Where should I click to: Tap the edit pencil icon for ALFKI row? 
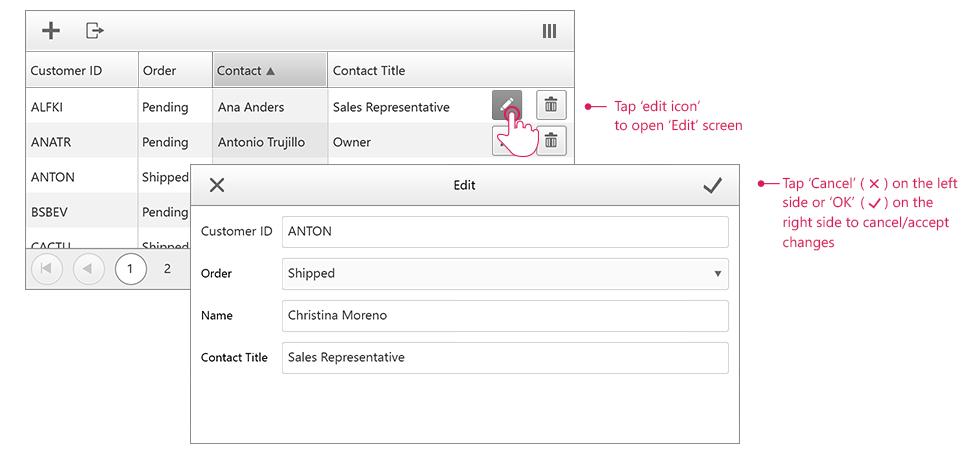click(507, 105)
